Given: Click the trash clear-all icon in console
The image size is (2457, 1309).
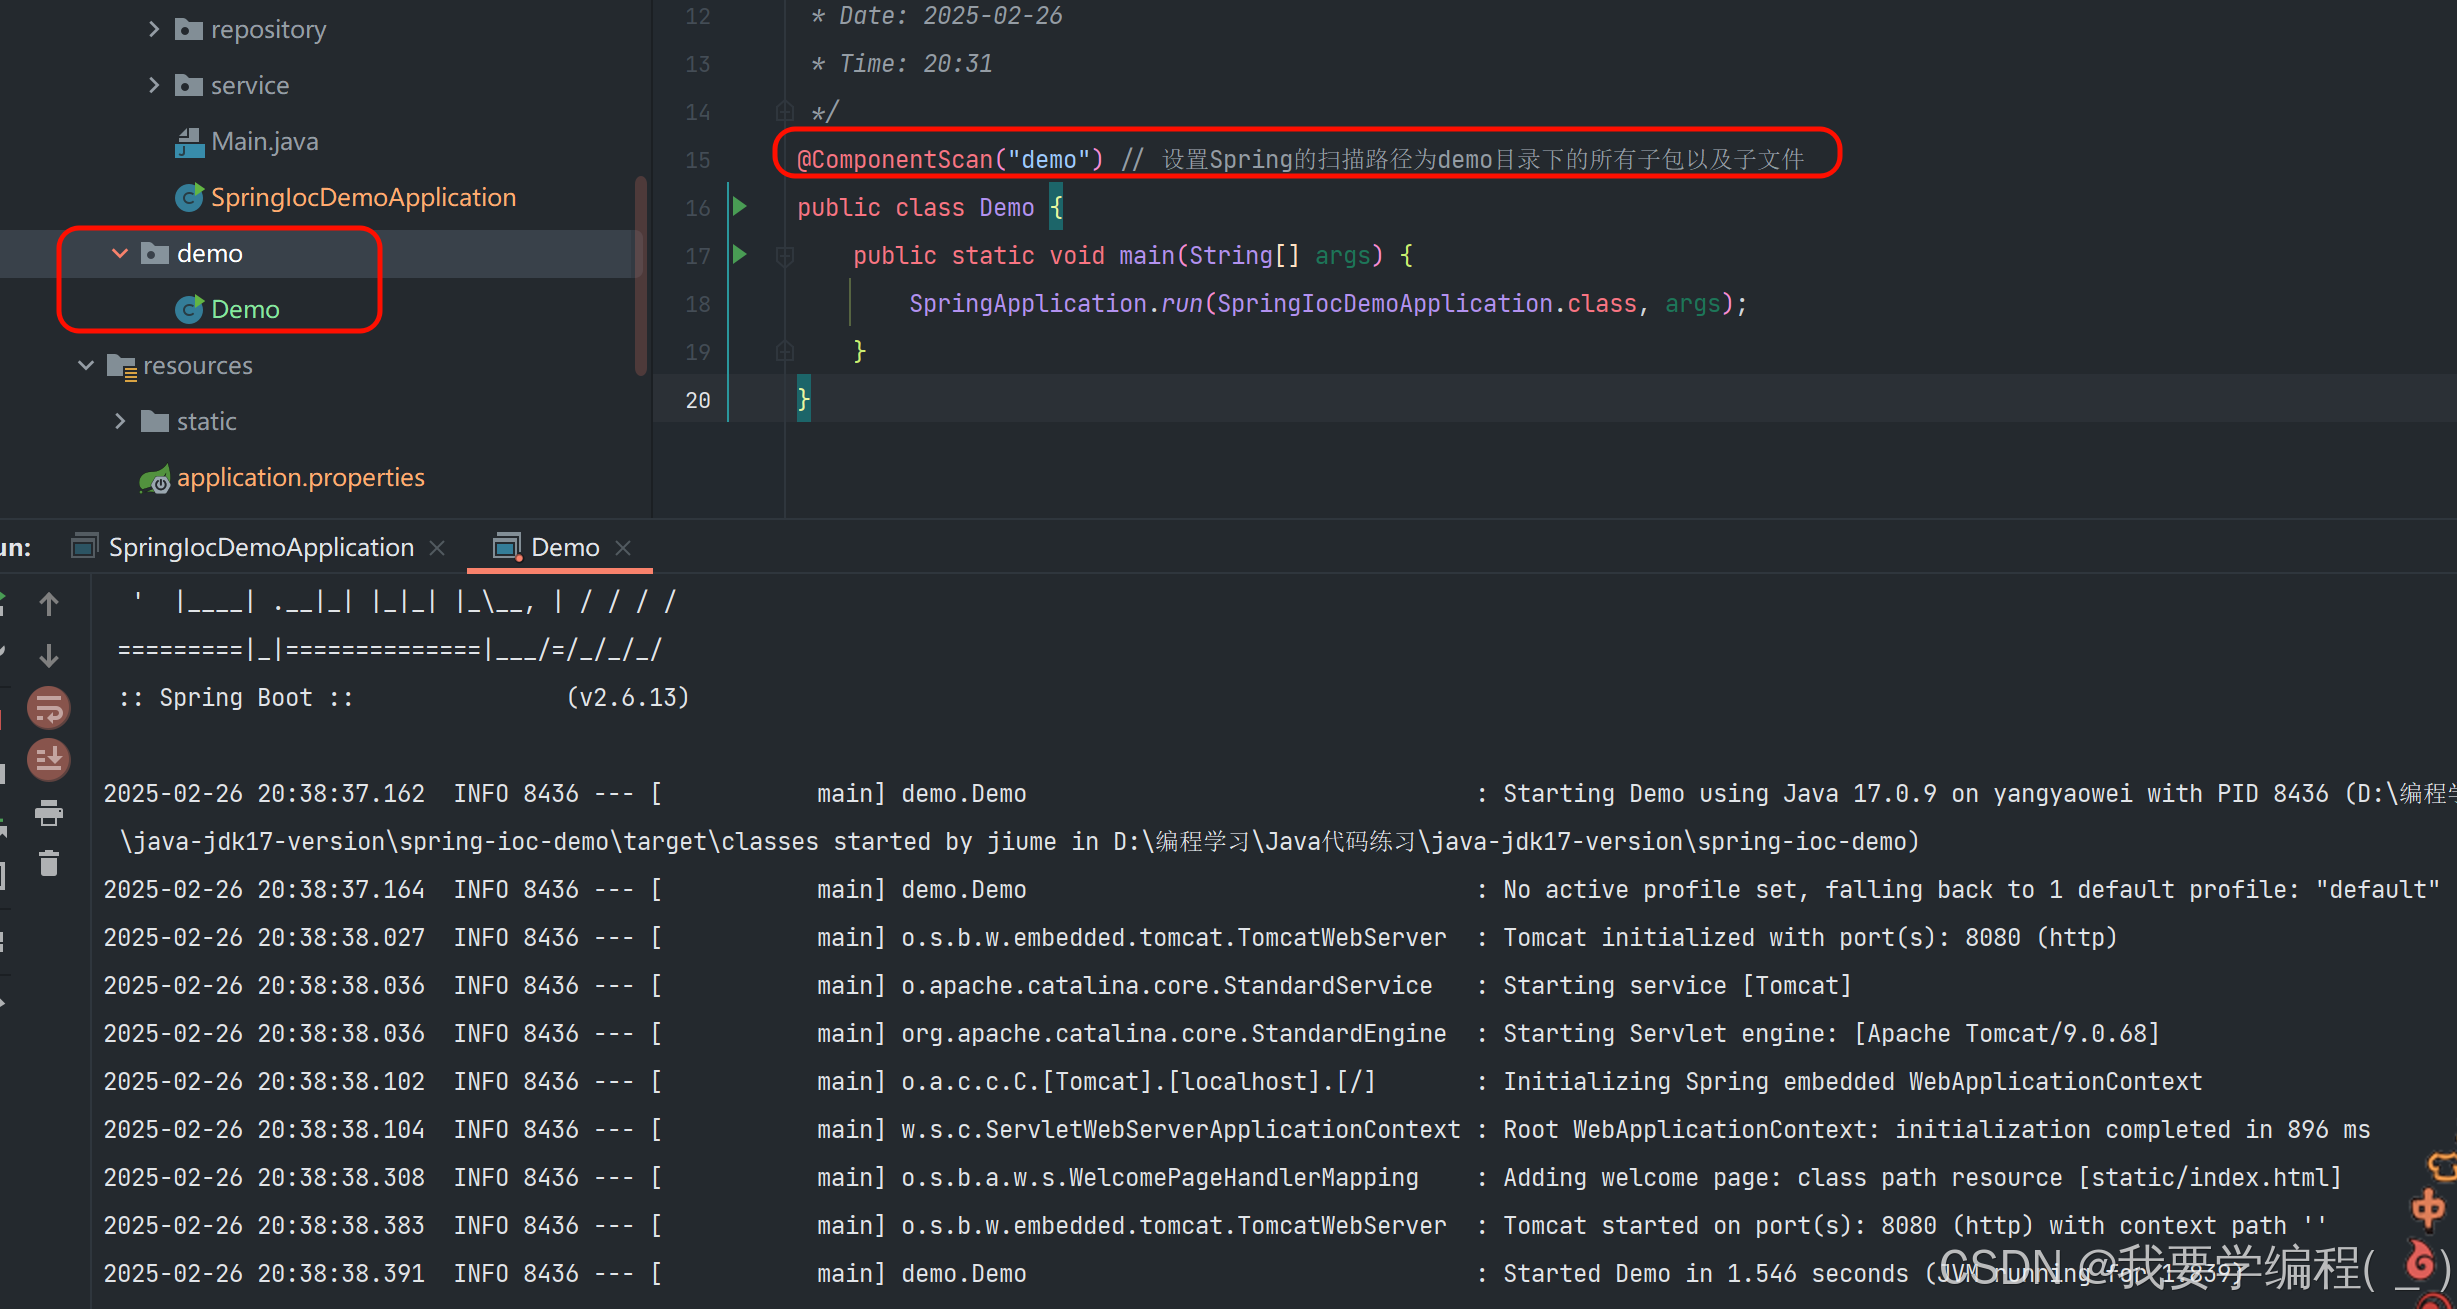Looking at the screenshot, I should [x=48, y=863].
